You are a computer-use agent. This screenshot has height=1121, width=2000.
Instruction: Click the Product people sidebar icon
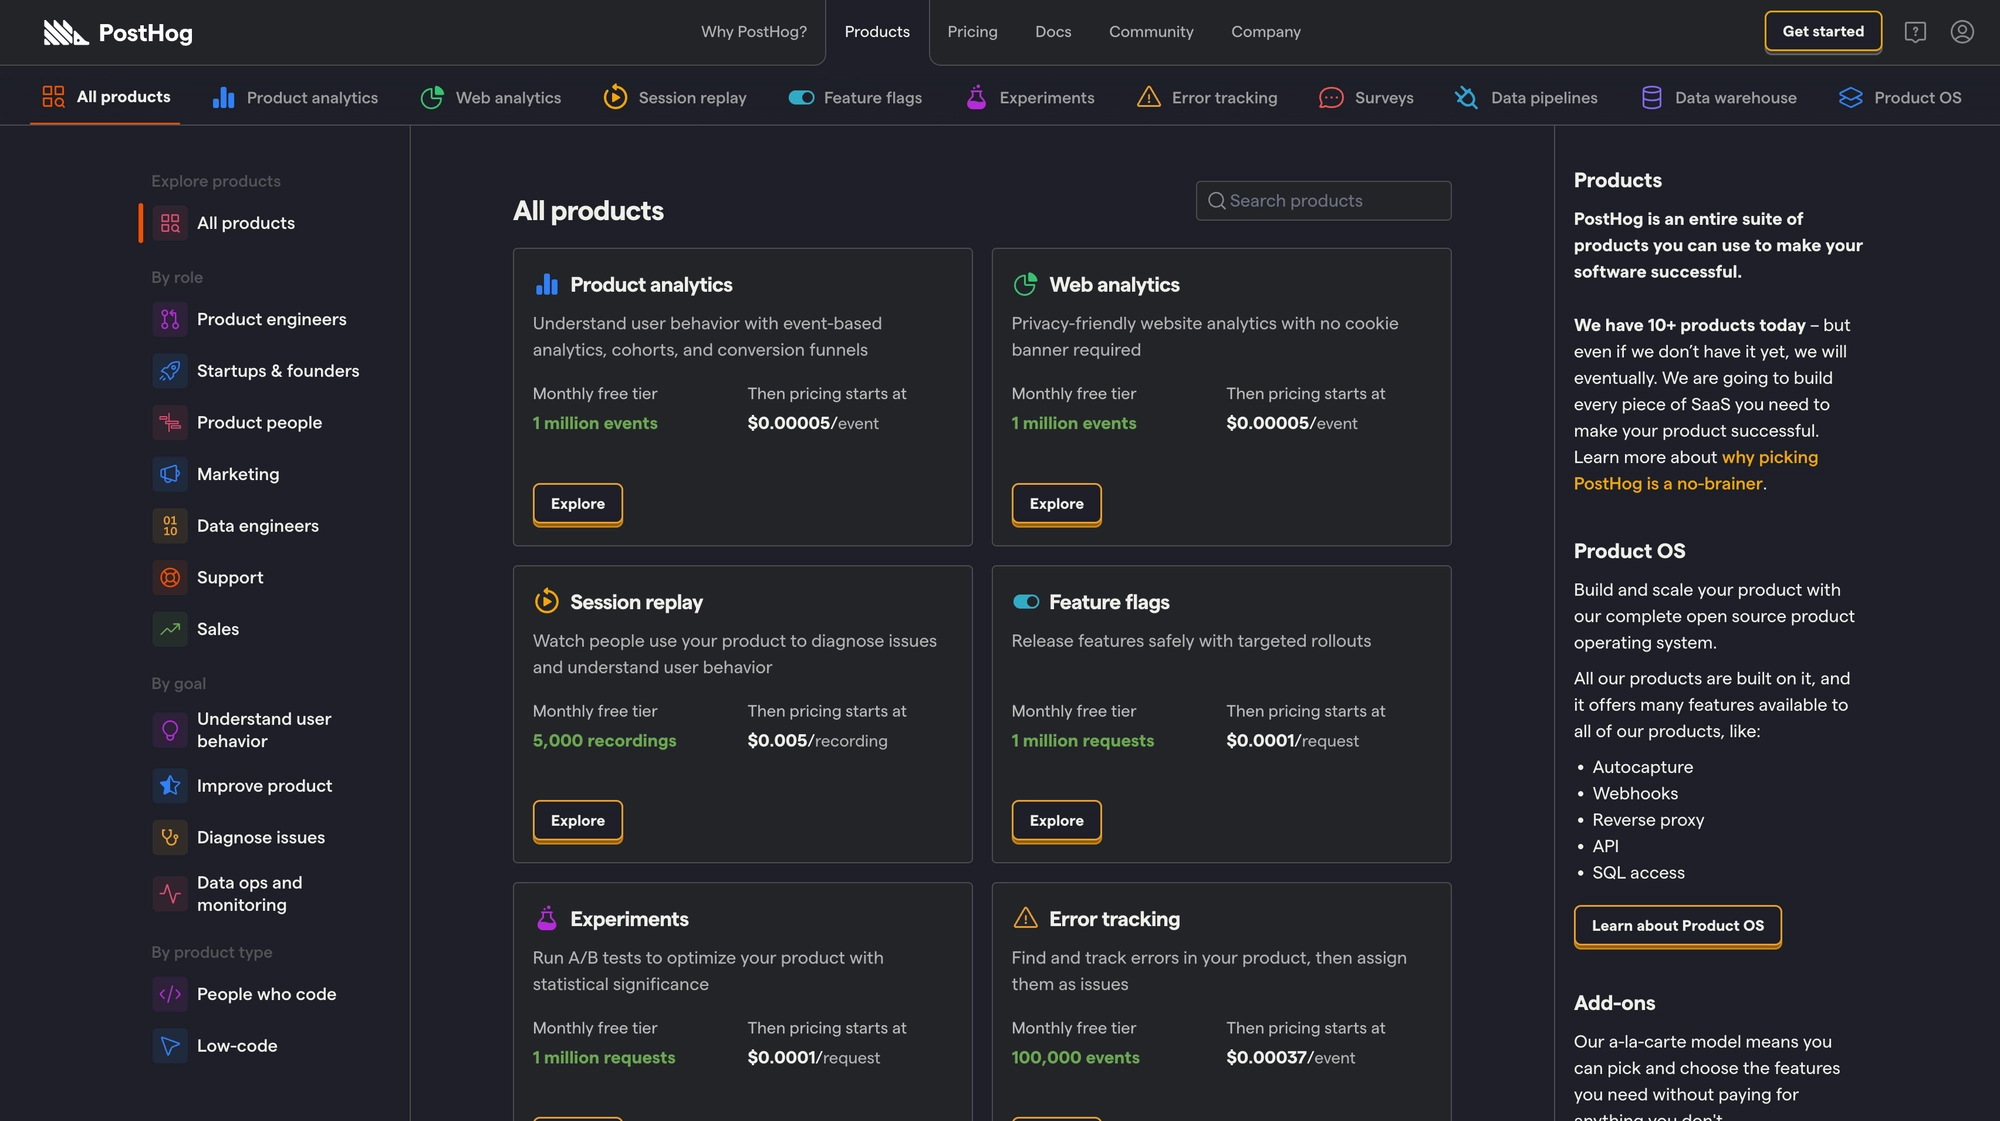coord(170,422)
